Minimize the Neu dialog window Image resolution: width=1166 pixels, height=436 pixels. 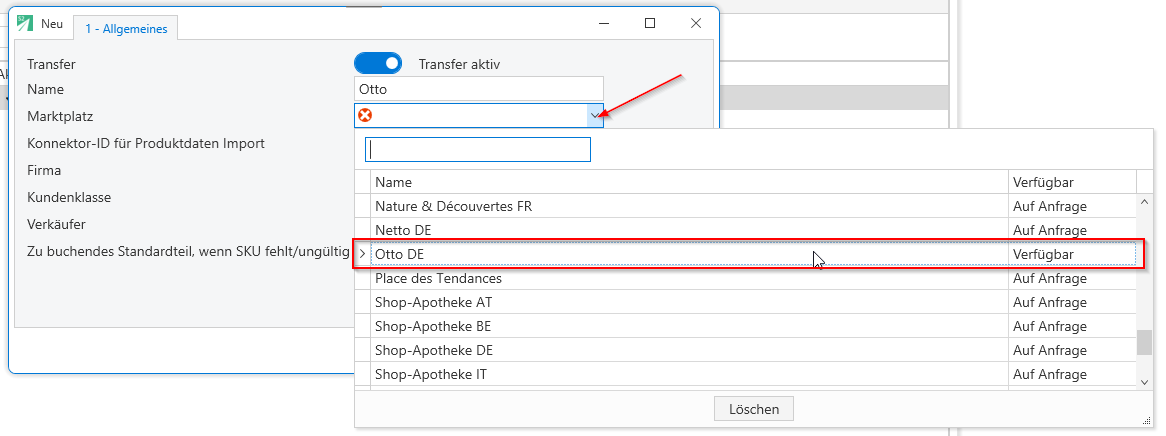604,23
